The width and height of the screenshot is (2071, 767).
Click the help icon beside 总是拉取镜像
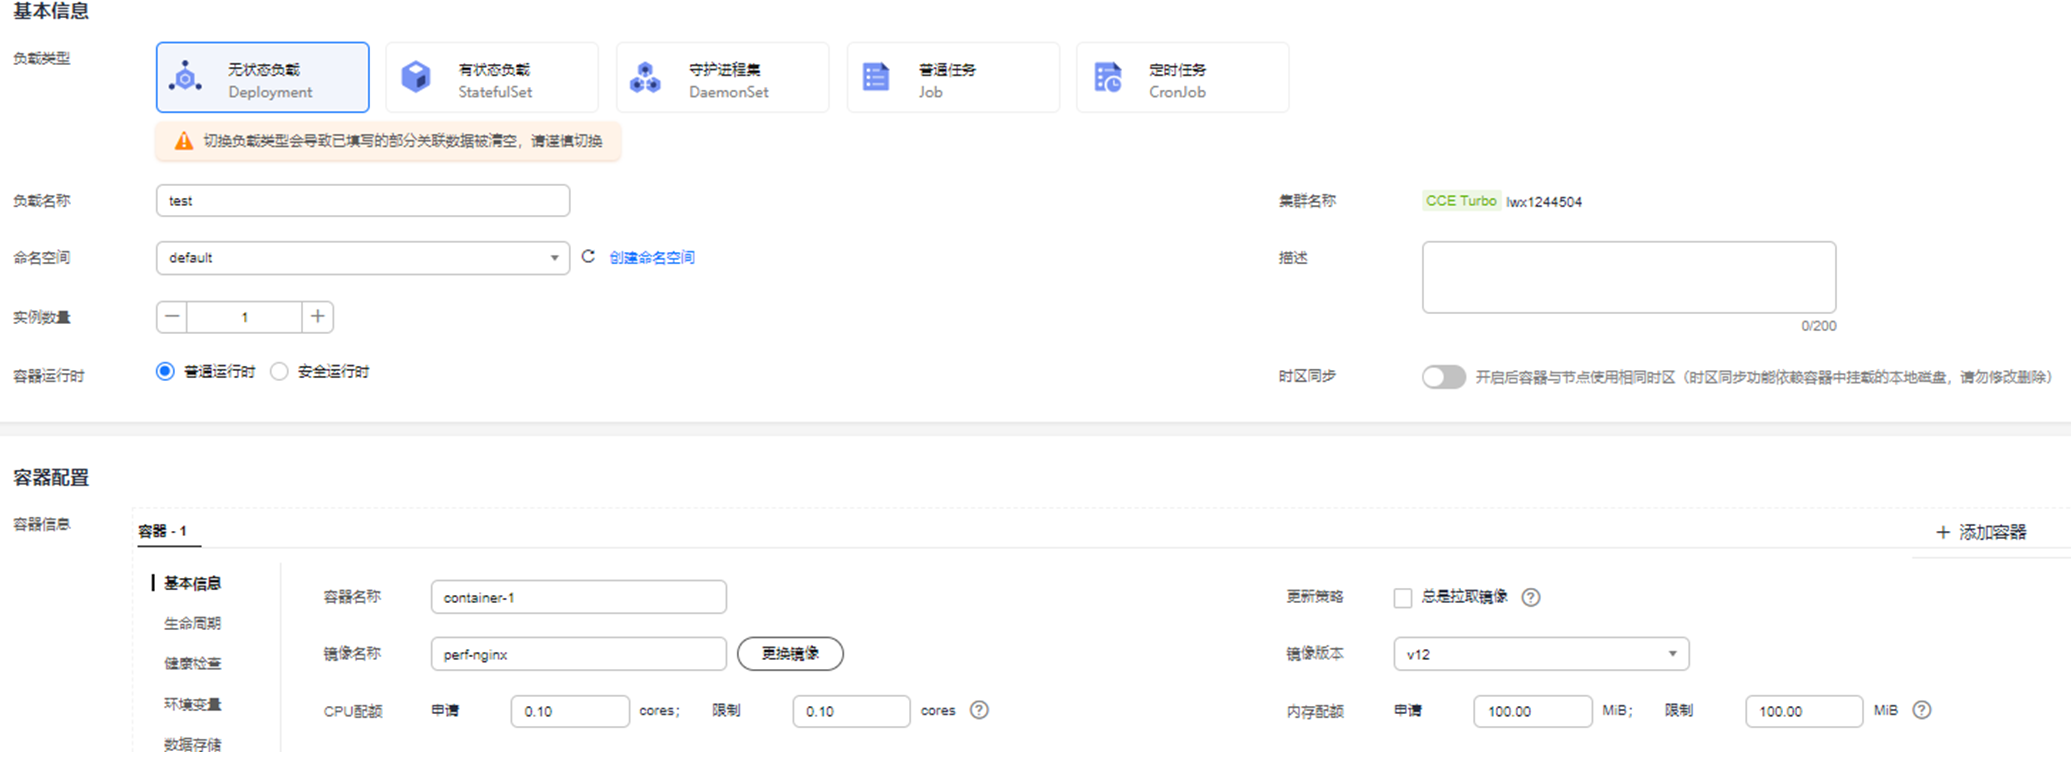pyautogui.click(x=1531, y=597)
